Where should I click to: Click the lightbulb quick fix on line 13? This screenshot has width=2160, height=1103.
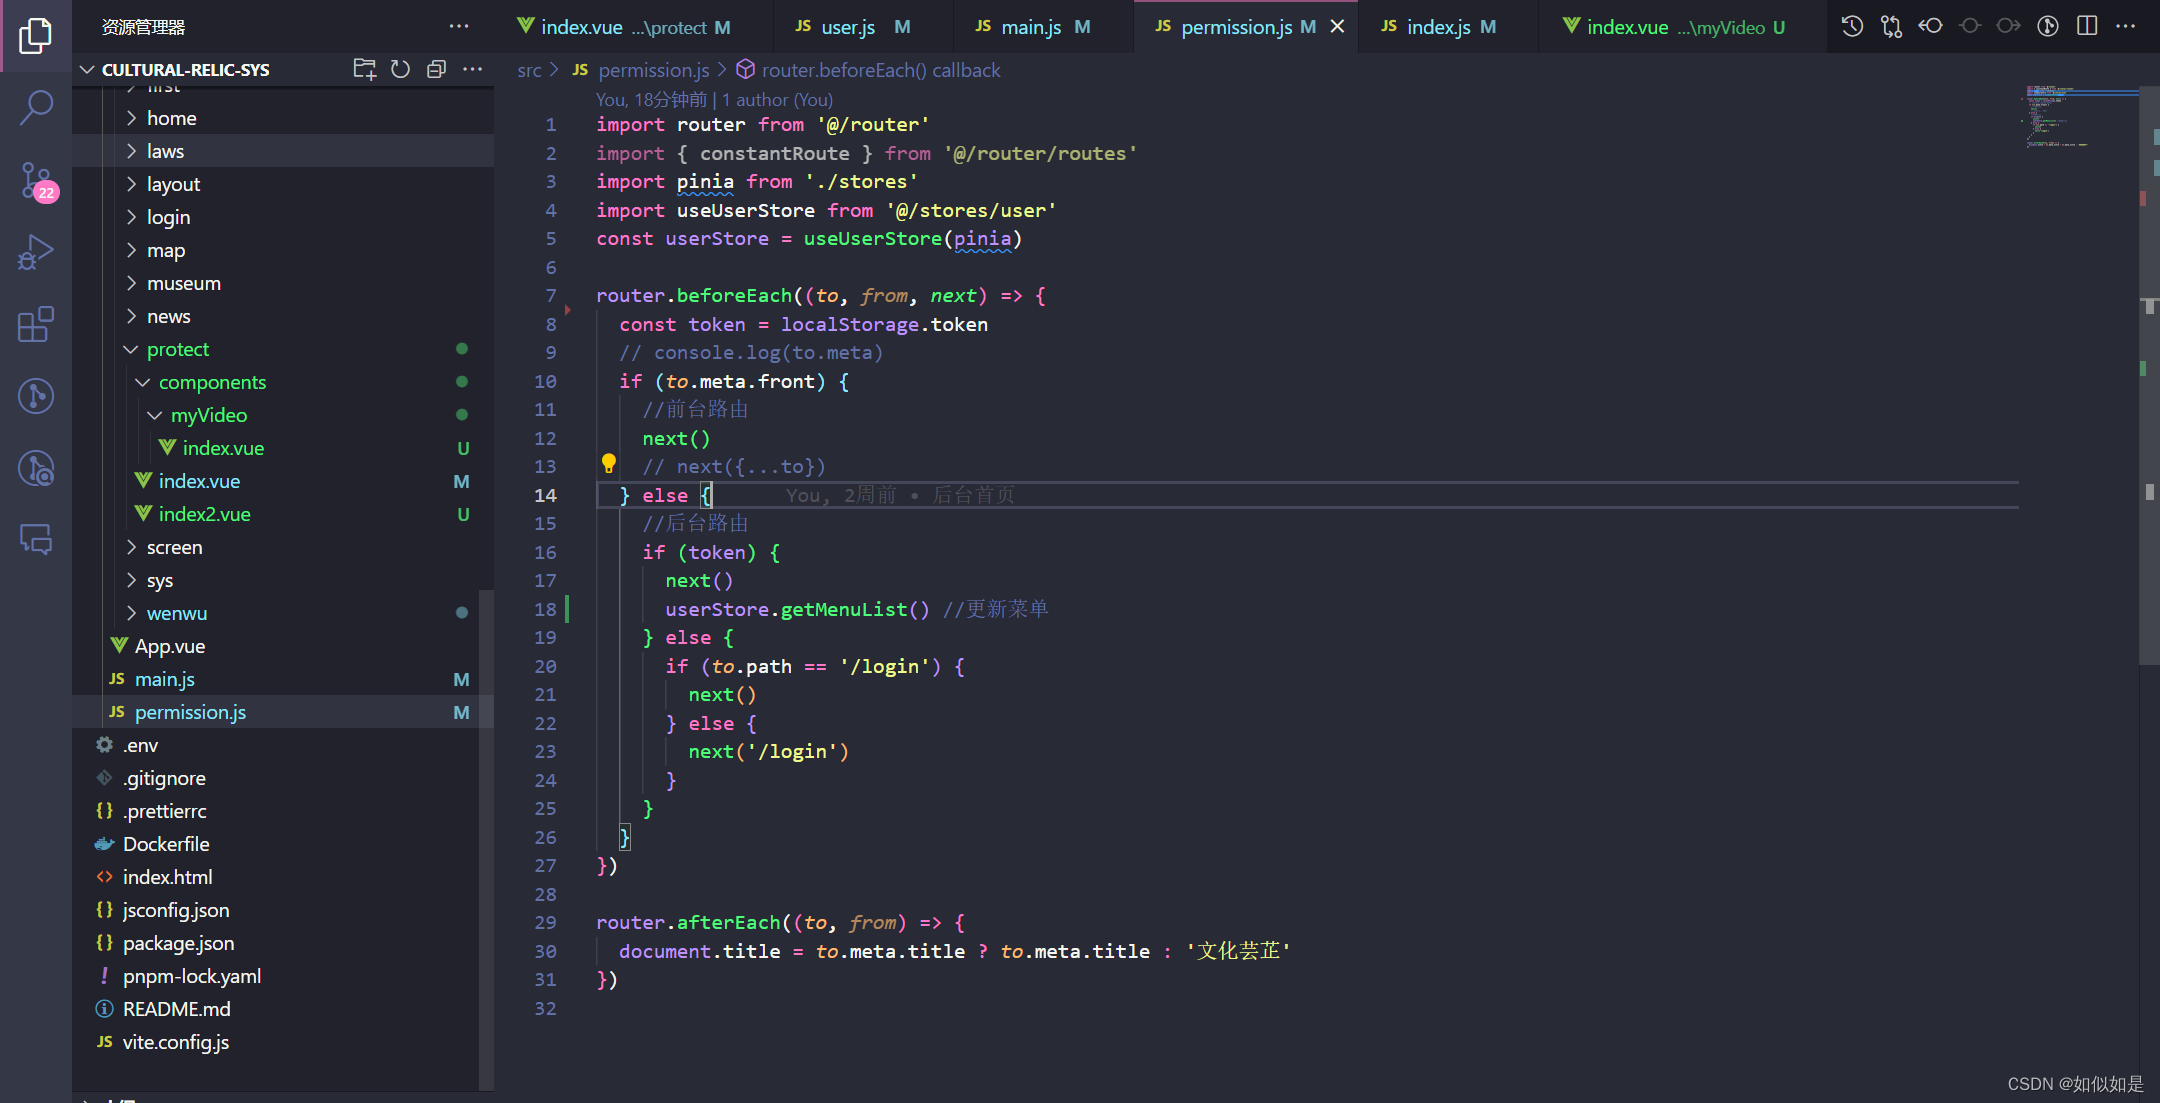(610, 464)
